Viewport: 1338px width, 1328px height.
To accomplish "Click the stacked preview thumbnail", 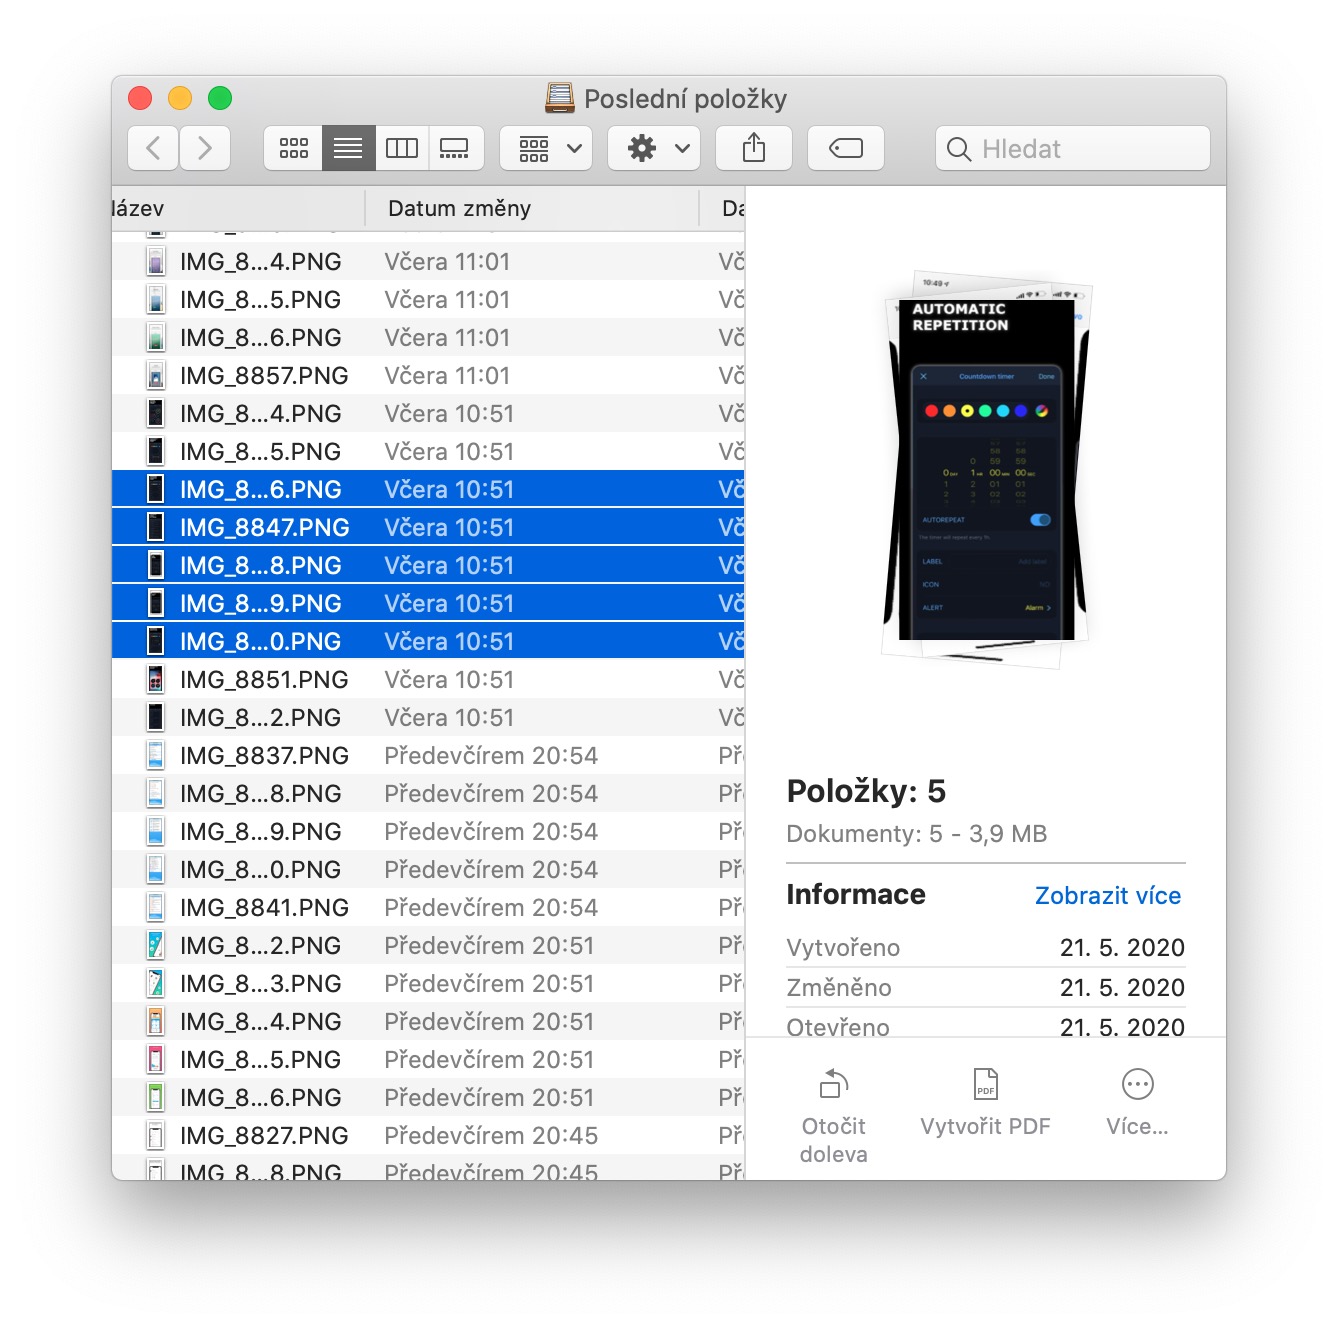I will click(x=987, y=470).
